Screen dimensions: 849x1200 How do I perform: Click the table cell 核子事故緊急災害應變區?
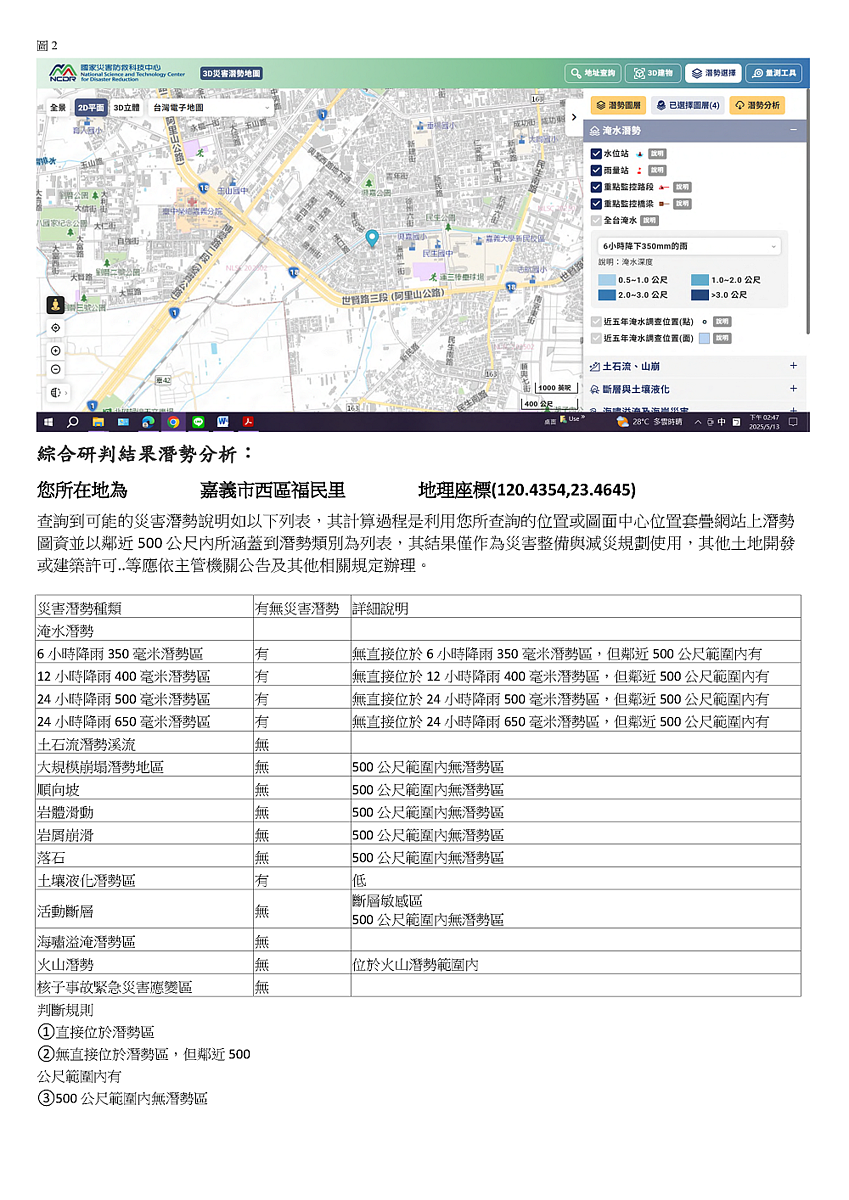point(144,986)
